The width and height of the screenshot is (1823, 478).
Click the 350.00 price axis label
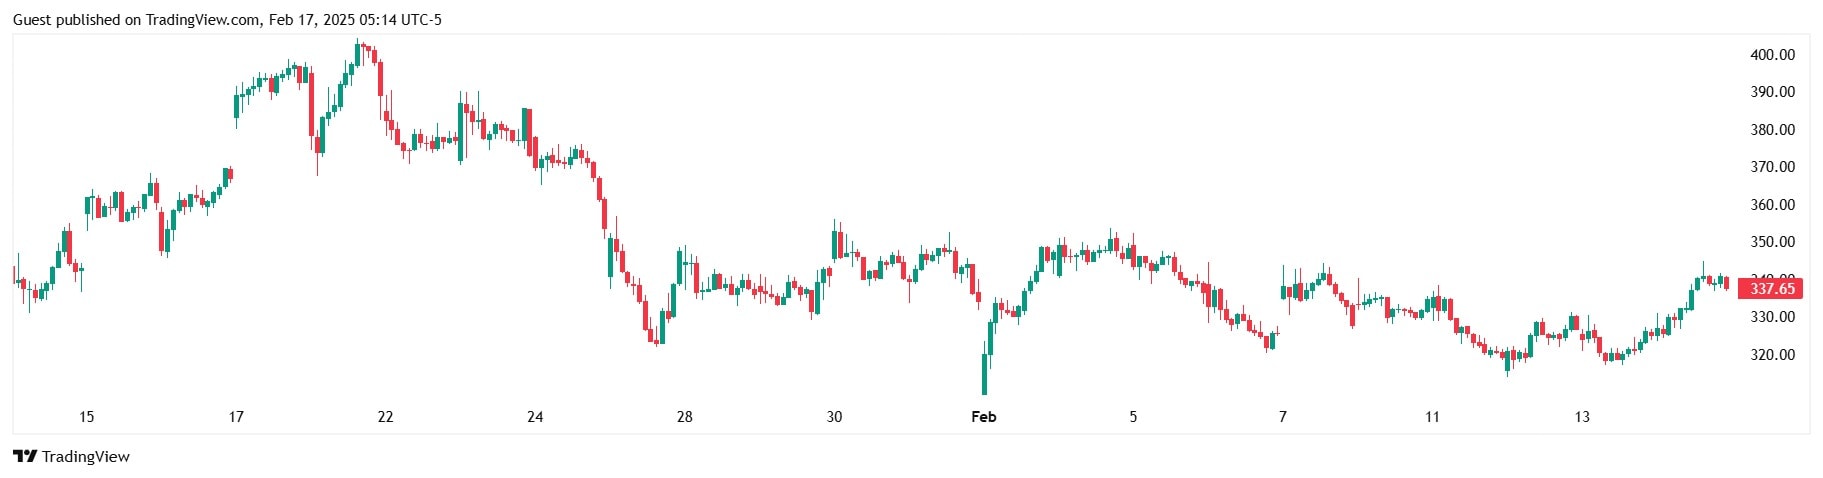click(1772, 242)
